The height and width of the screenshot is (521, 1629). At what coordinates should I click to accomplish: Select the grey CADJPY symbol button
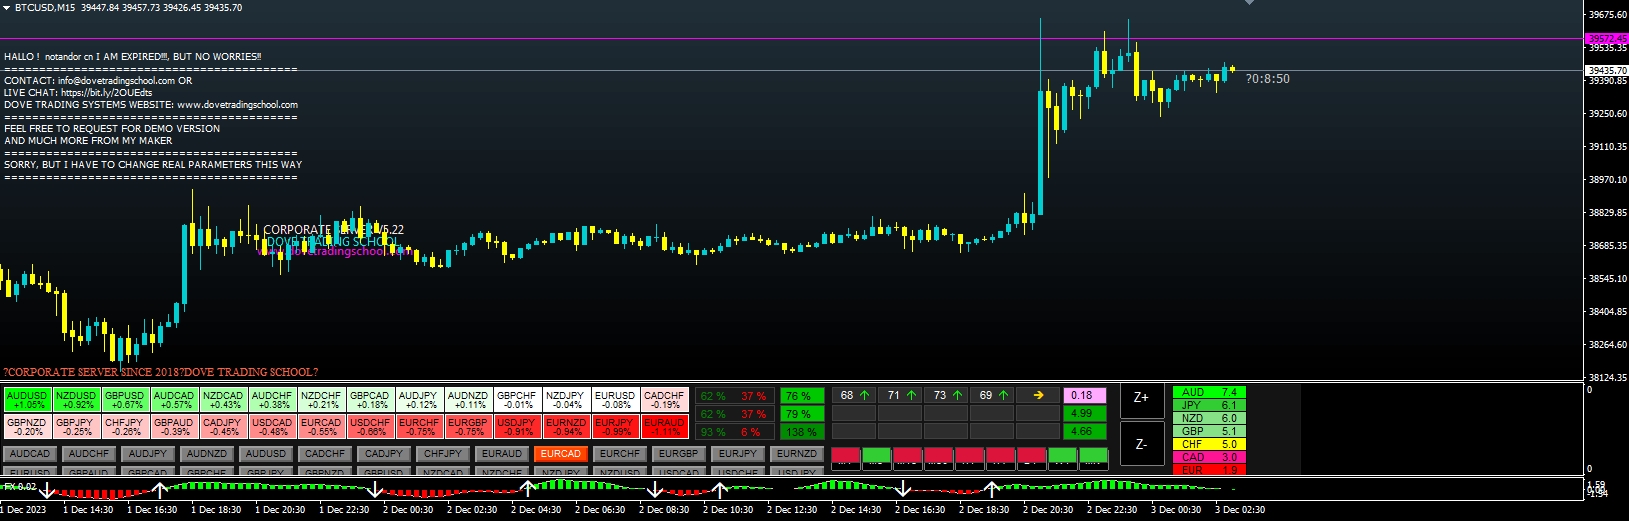[384, 454]
